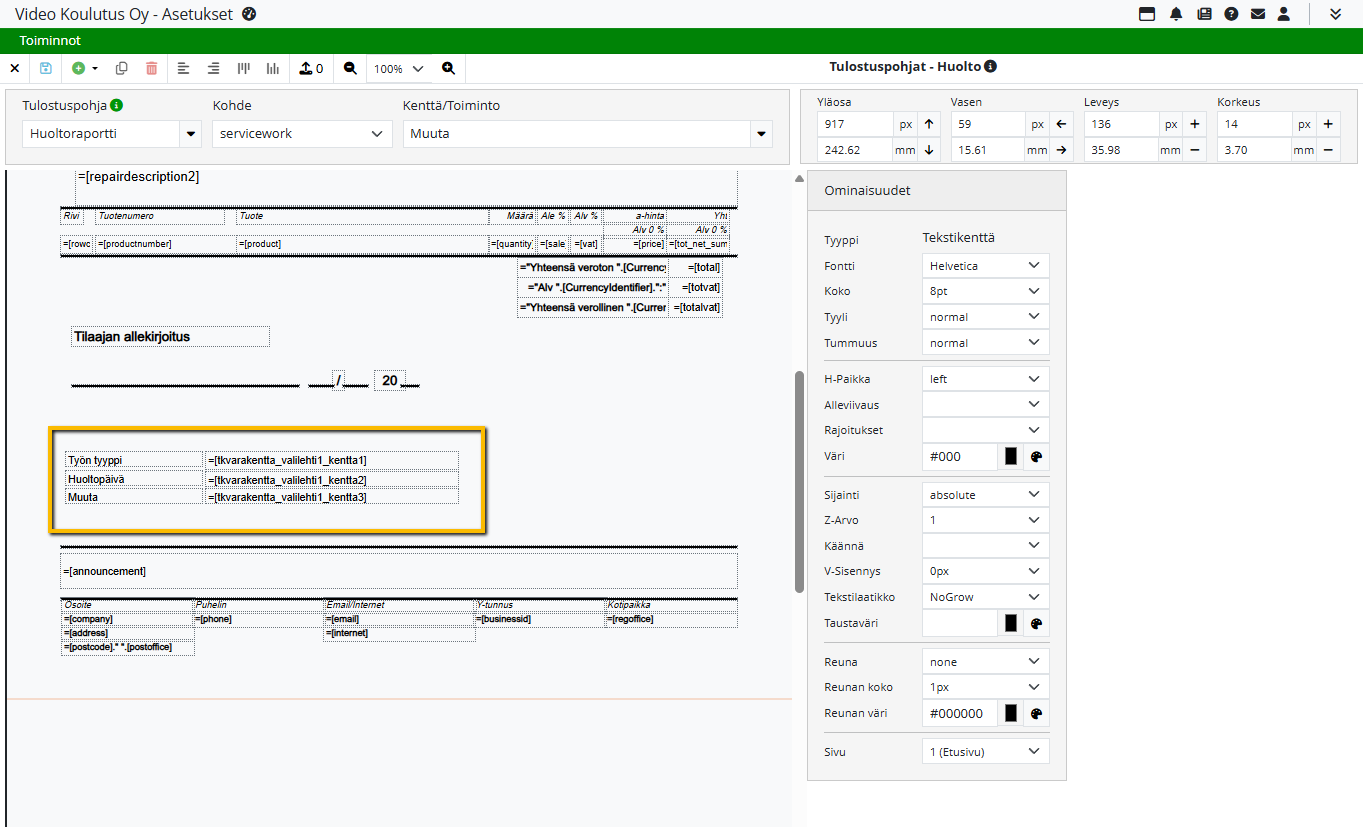Image resolution: width=1363 pixels, height=827 pixels.
Task: Expand the Koko dropdown showing 8pt
Action: coord(985,291)
